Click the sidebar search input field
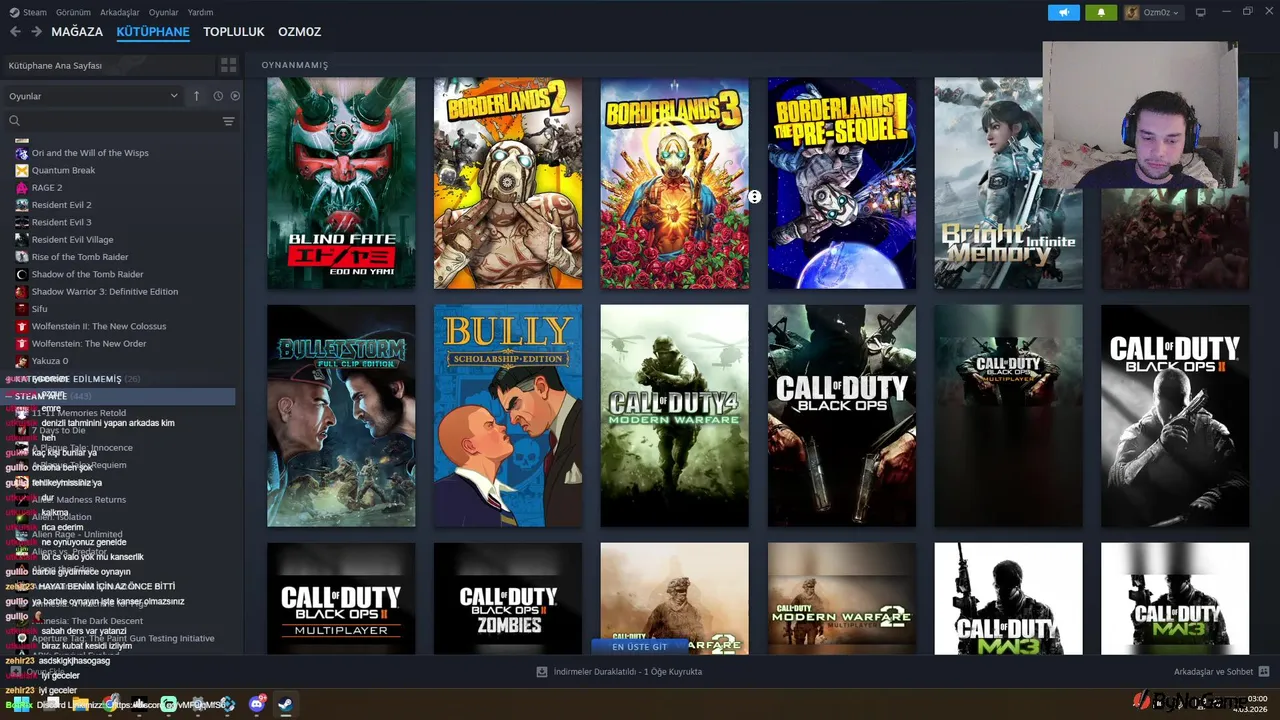 (120, 121)
